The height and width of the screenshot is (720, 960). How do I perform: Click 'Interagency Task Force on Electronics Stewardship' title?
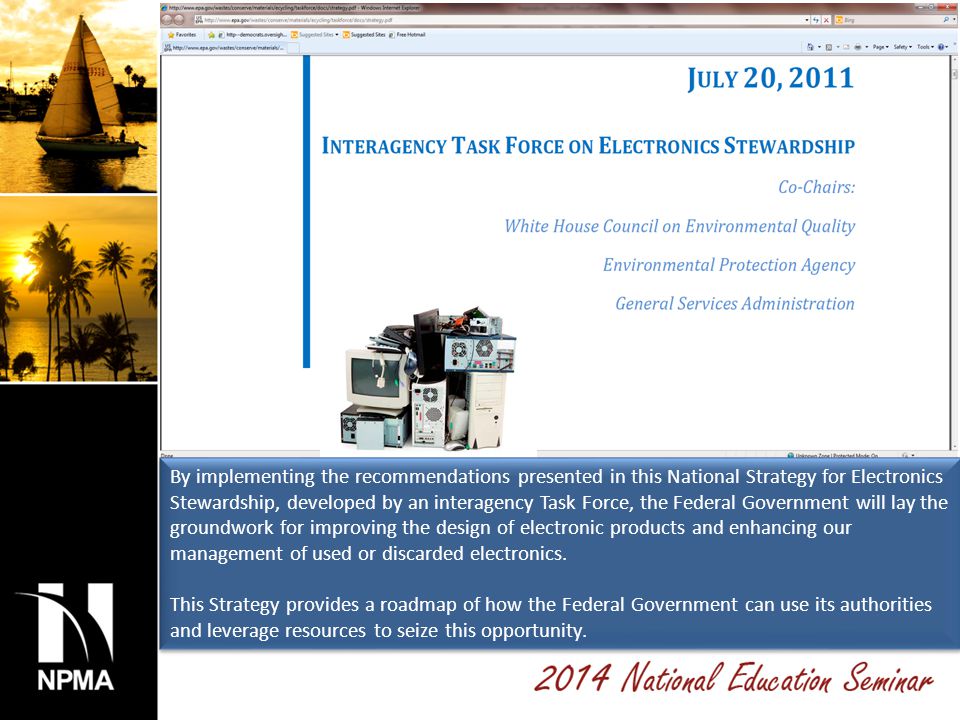click(x=588, y=146)
